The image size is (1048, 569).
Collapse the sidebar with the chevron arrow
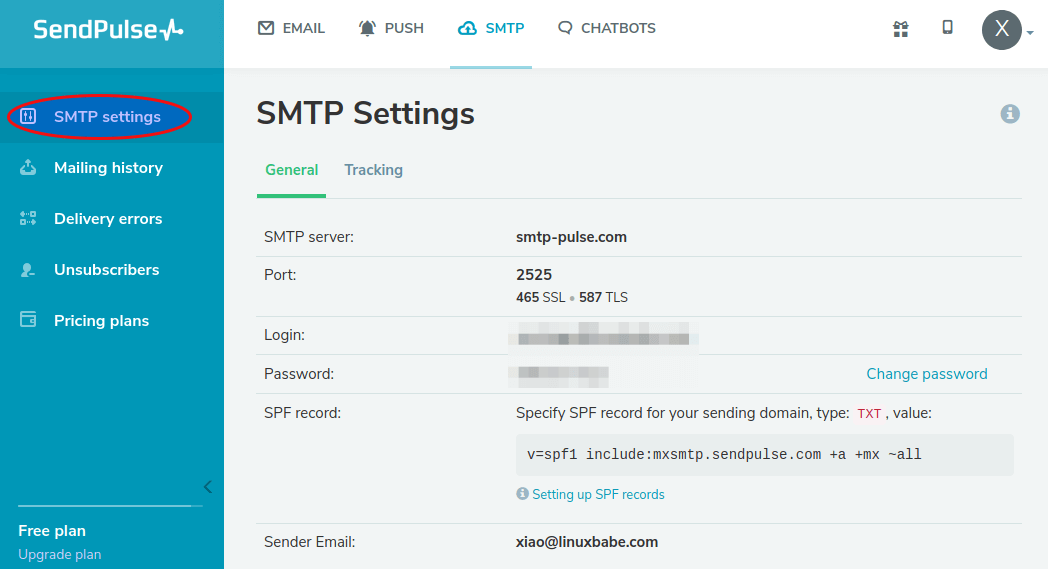click(x=207, y=487)
